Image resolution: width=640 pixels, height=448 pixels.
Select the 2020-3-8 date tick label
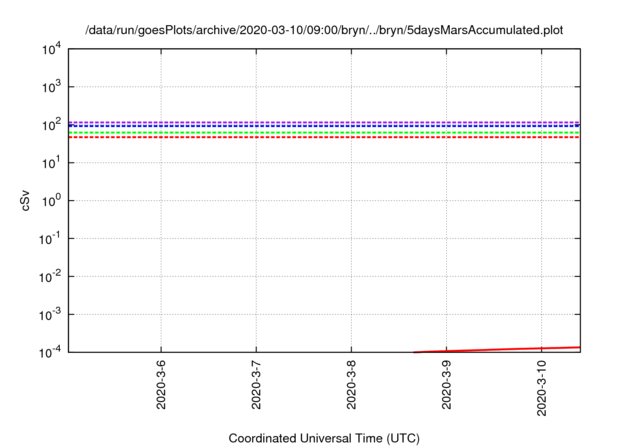351,384
